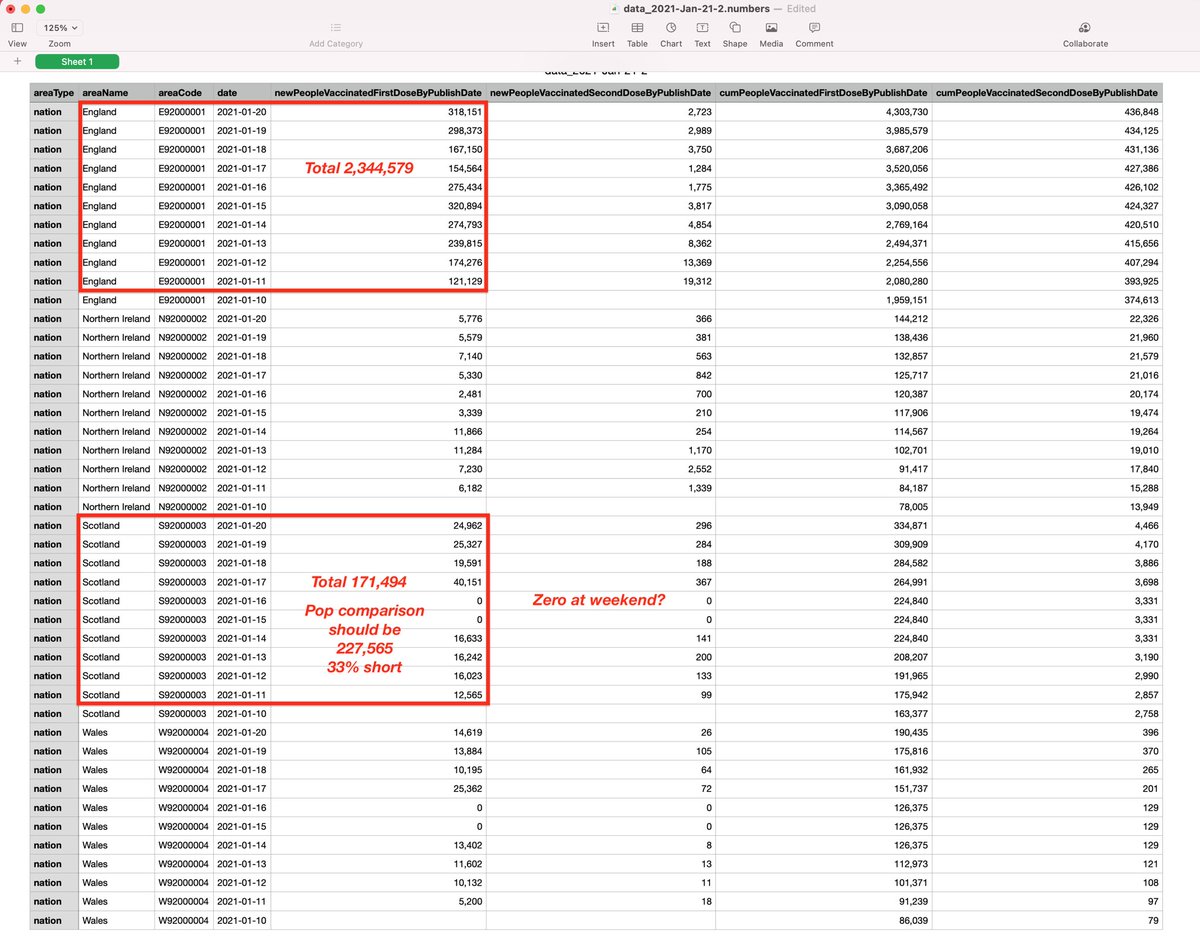Select the newPeopleVaccinatedFirstDoseByPublishDate header cell
Viewport: 1200px width, 949px height.
[379, 92]
